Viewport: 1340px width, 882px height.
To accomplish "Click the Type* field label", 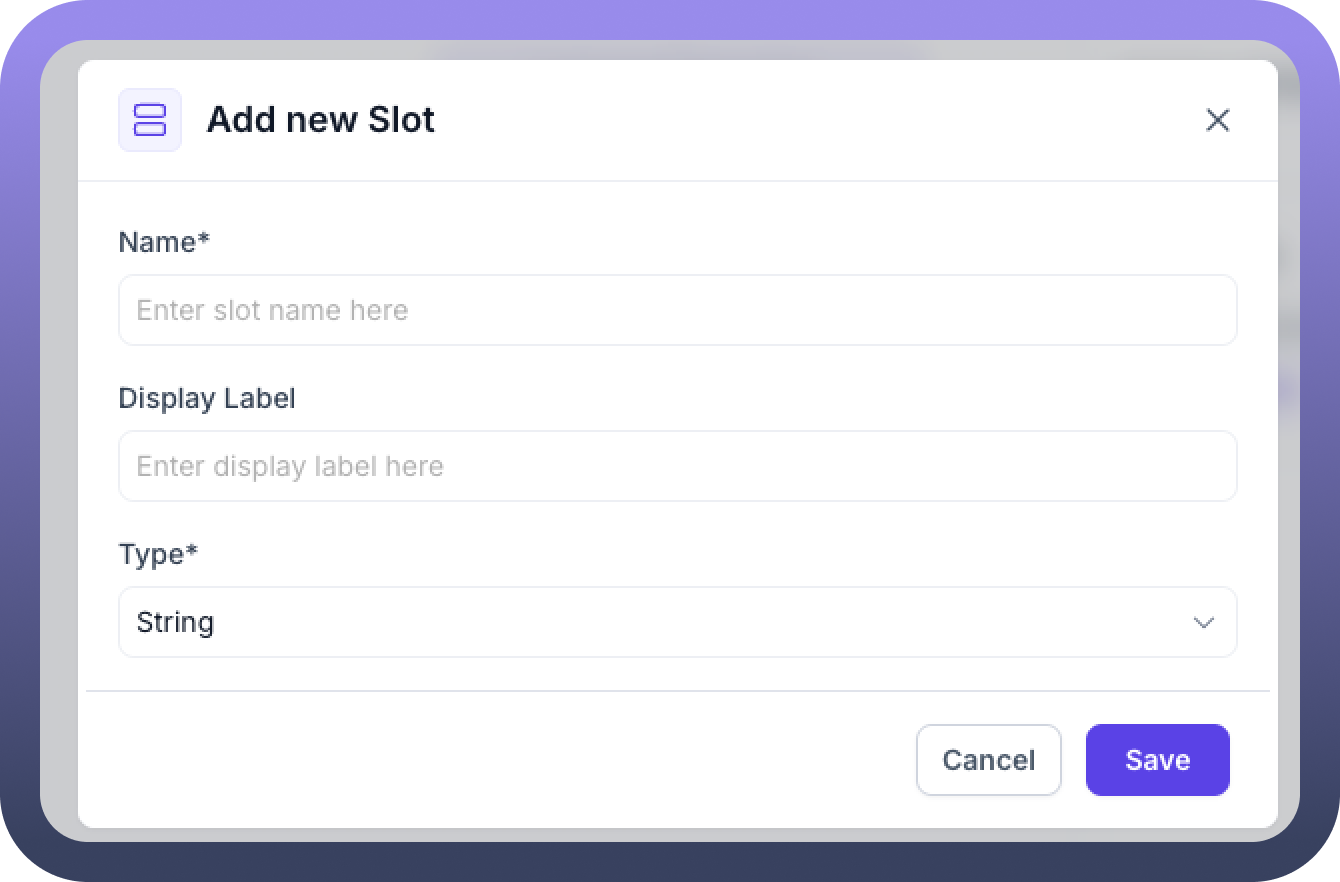I will click(x=152, y=554).
